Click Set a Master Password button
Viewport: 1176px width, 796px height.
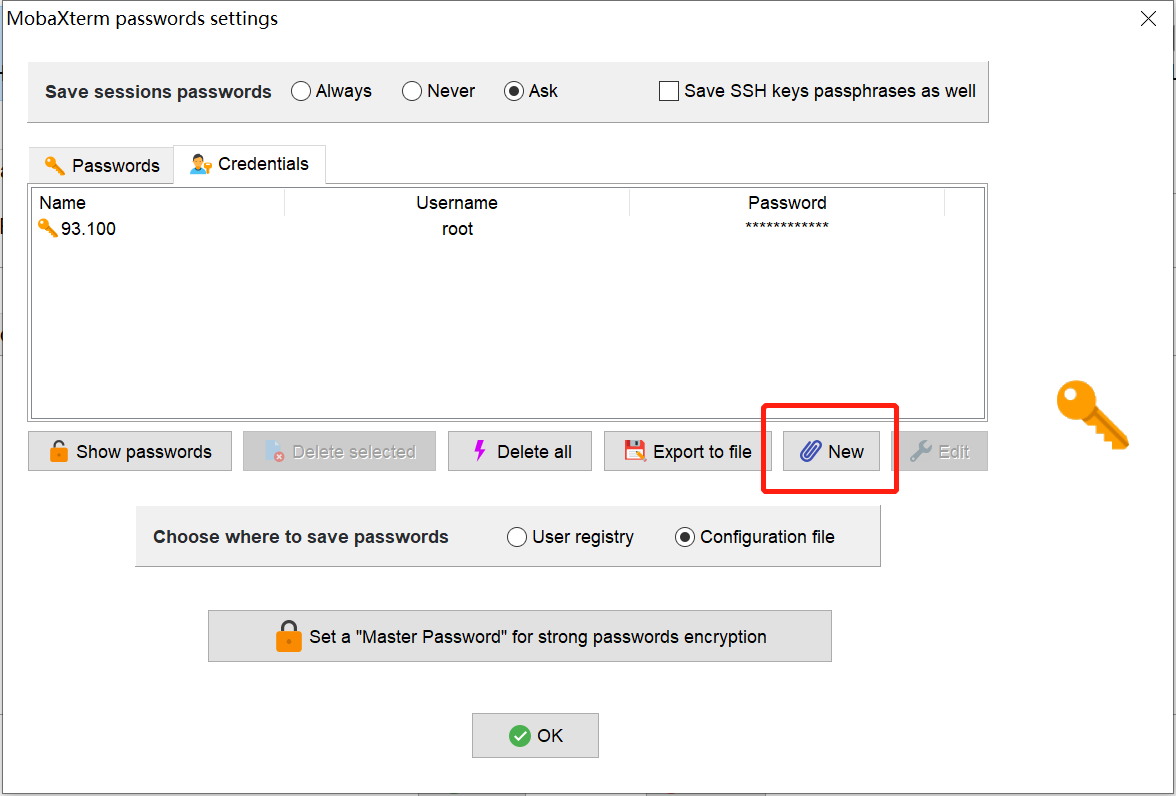[519, 636]
